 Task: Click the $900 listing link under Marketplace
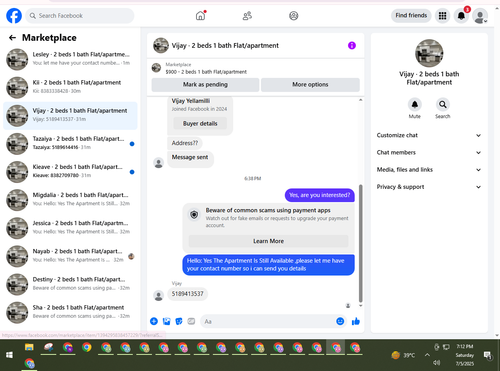pos(206,72)
